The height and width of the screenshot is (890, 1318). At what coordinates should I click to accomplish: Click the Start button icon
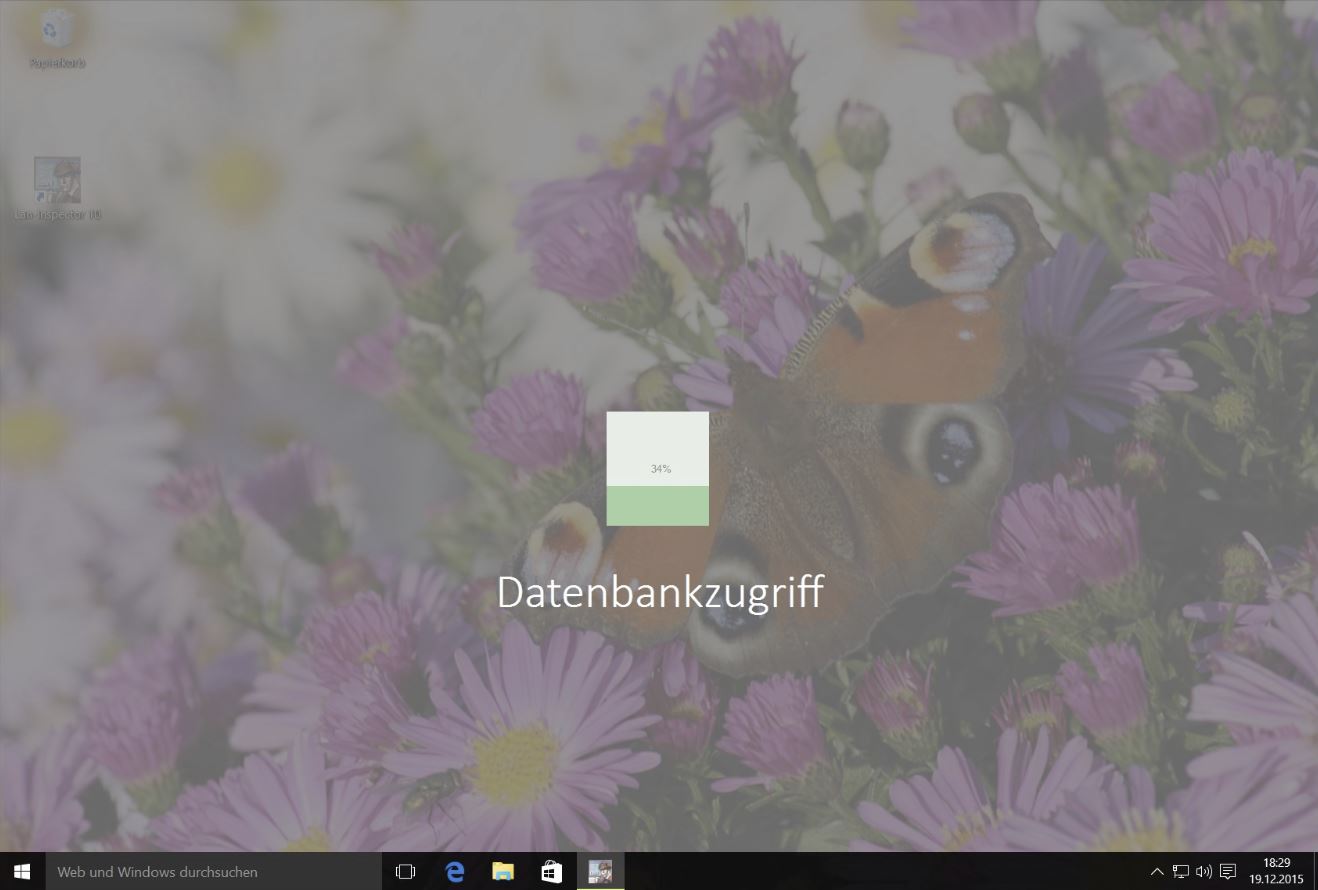20,871
